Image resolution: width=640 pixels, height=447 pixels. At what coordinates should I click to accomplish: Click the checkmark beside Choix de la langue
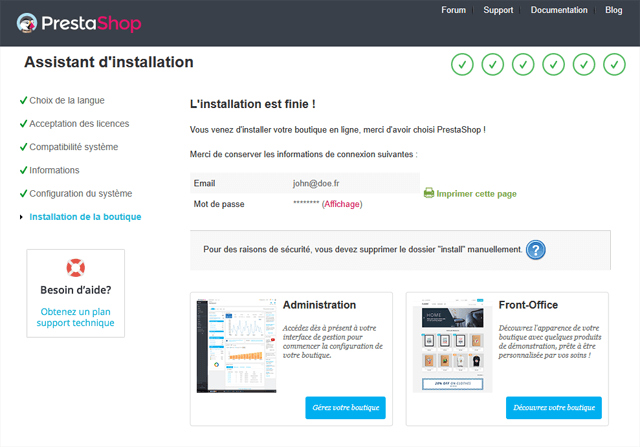tap(23, 100)
